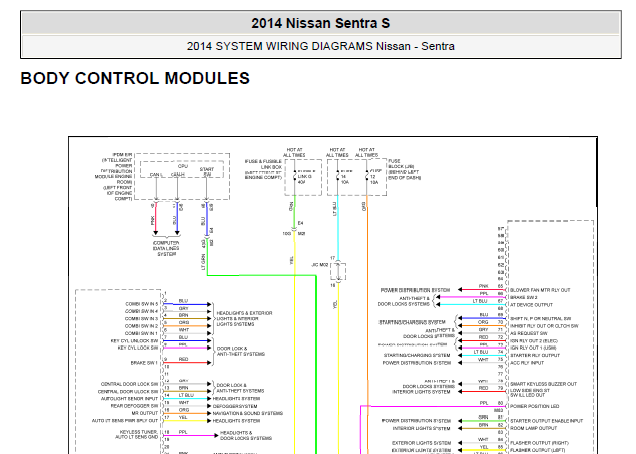Click 'NAVIGATION & SOUND SYSTEMS' label
636x454 pixels.
(x=248, y=413)
